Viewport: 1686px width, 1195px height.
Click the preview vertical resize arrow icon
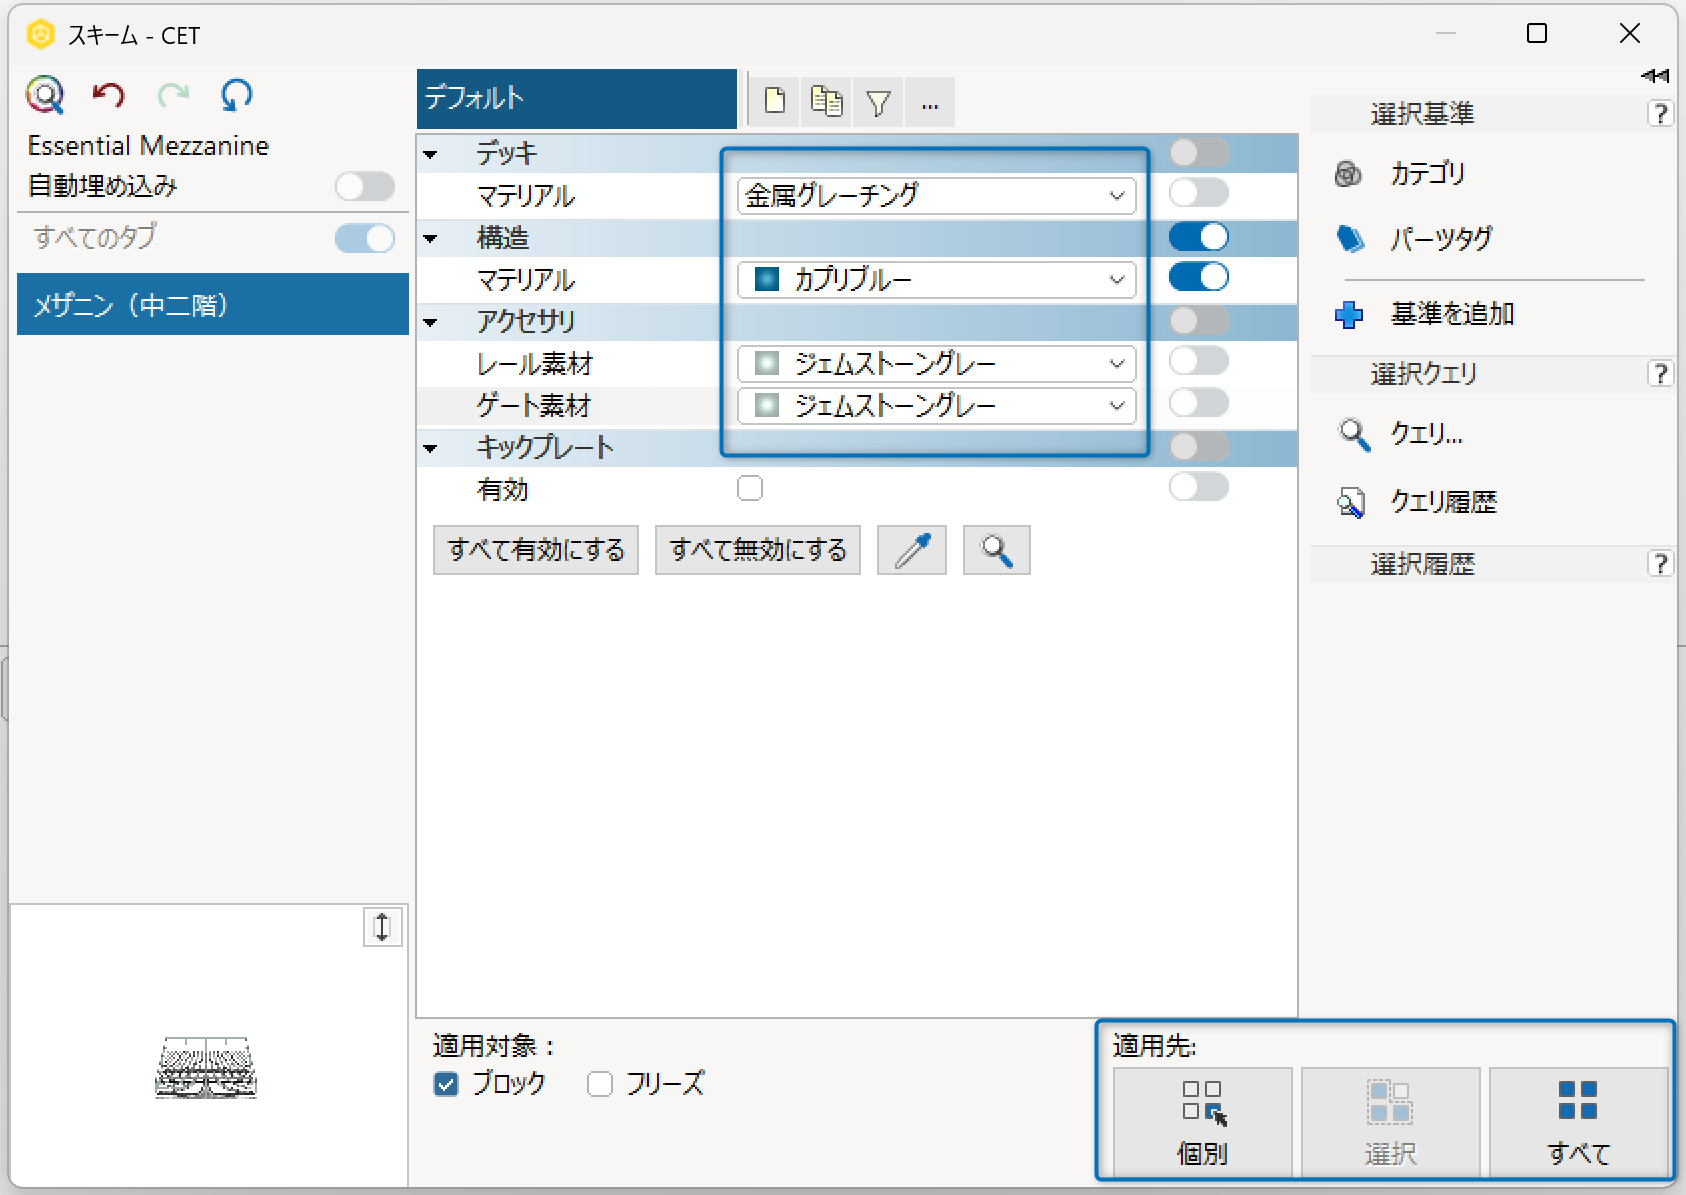pos(382,927)
